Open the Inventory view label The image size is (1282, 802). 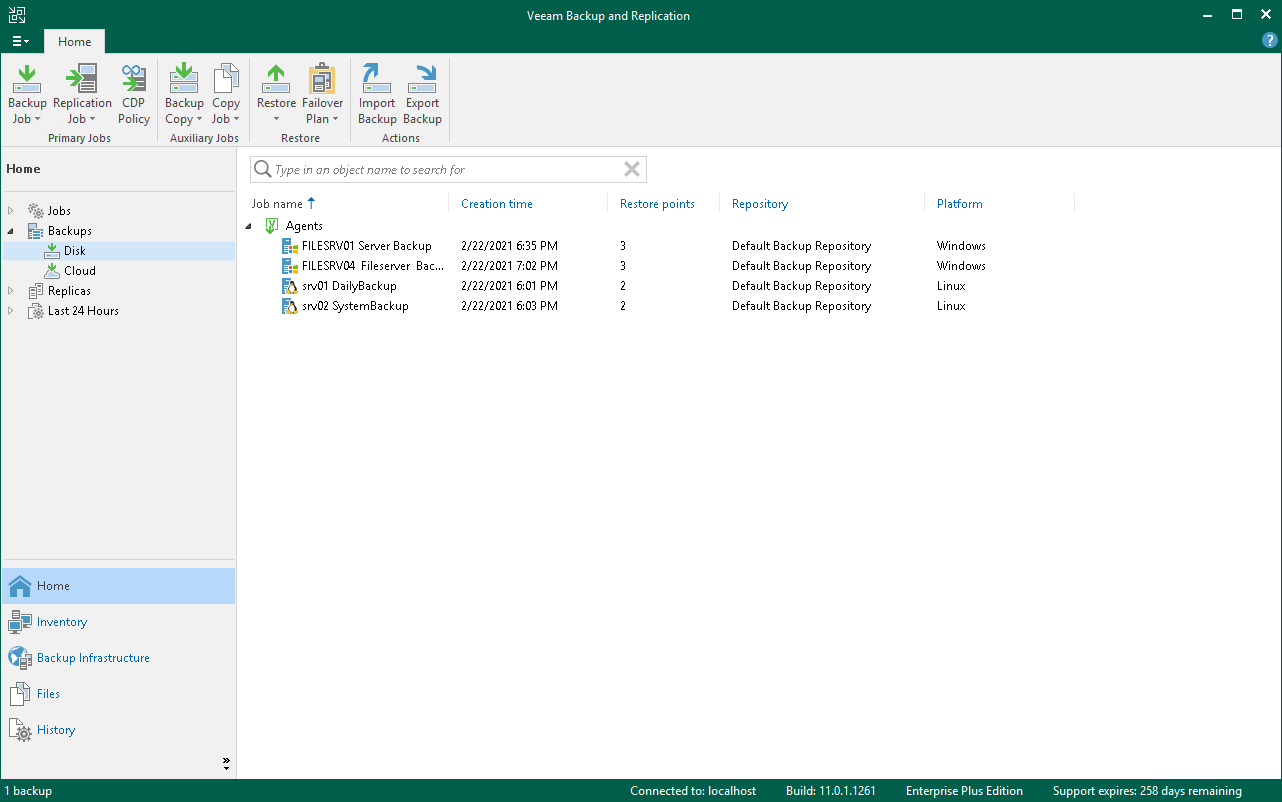[62, 622]
